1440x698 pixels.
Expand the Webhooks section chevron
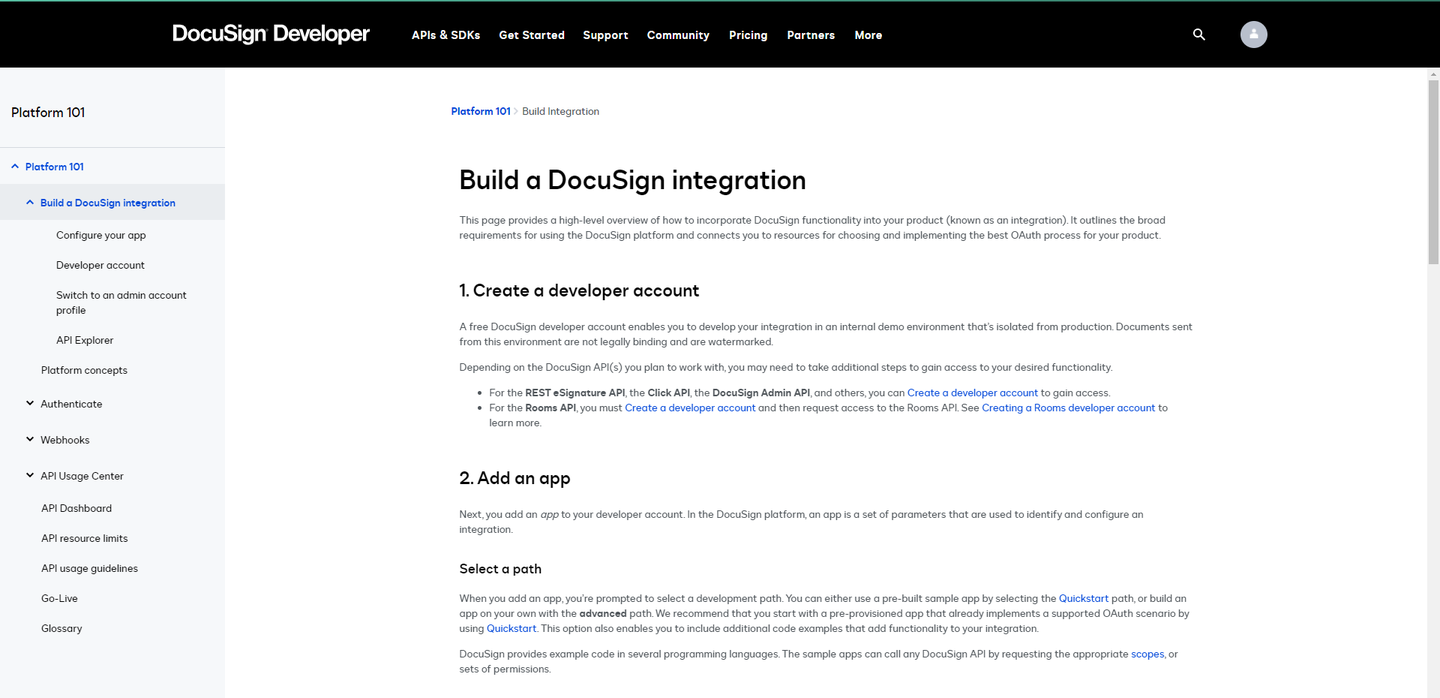tap(30, 440)
